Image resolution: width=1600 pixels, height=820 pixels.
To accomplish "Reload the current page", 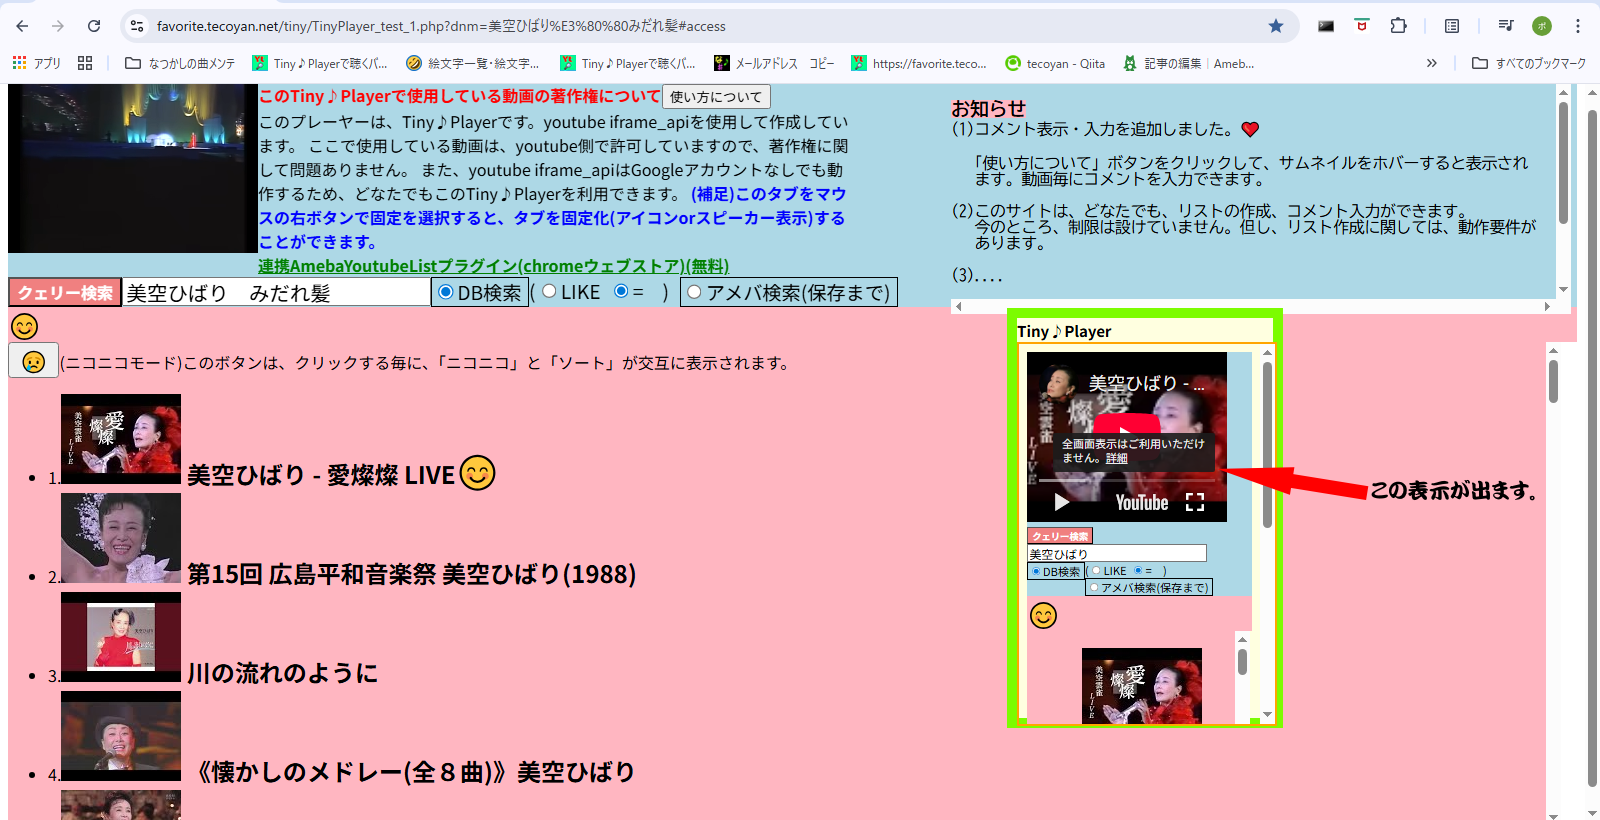I will point(94,26).
